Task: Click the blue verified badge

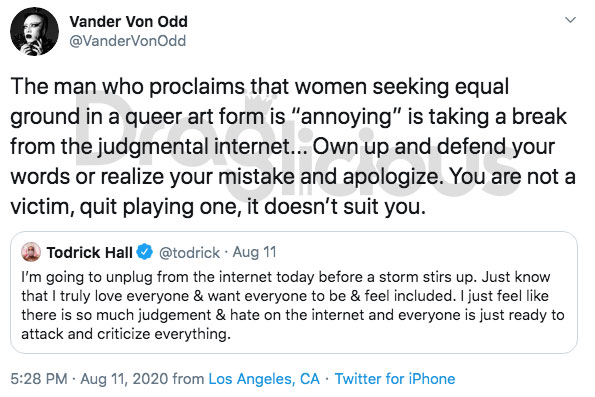Action: pos(145,252)
